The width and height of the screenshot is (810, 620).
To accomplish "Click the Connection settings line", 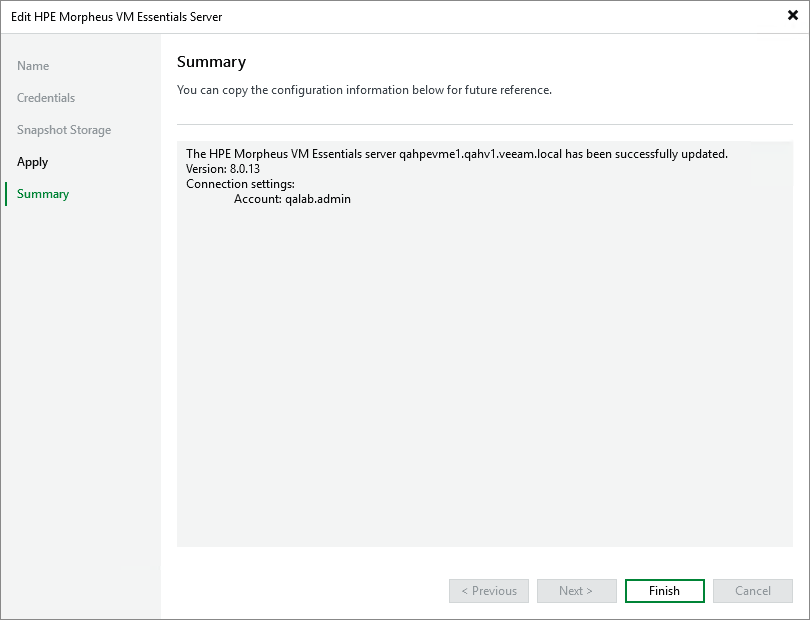I will (240, 185).
